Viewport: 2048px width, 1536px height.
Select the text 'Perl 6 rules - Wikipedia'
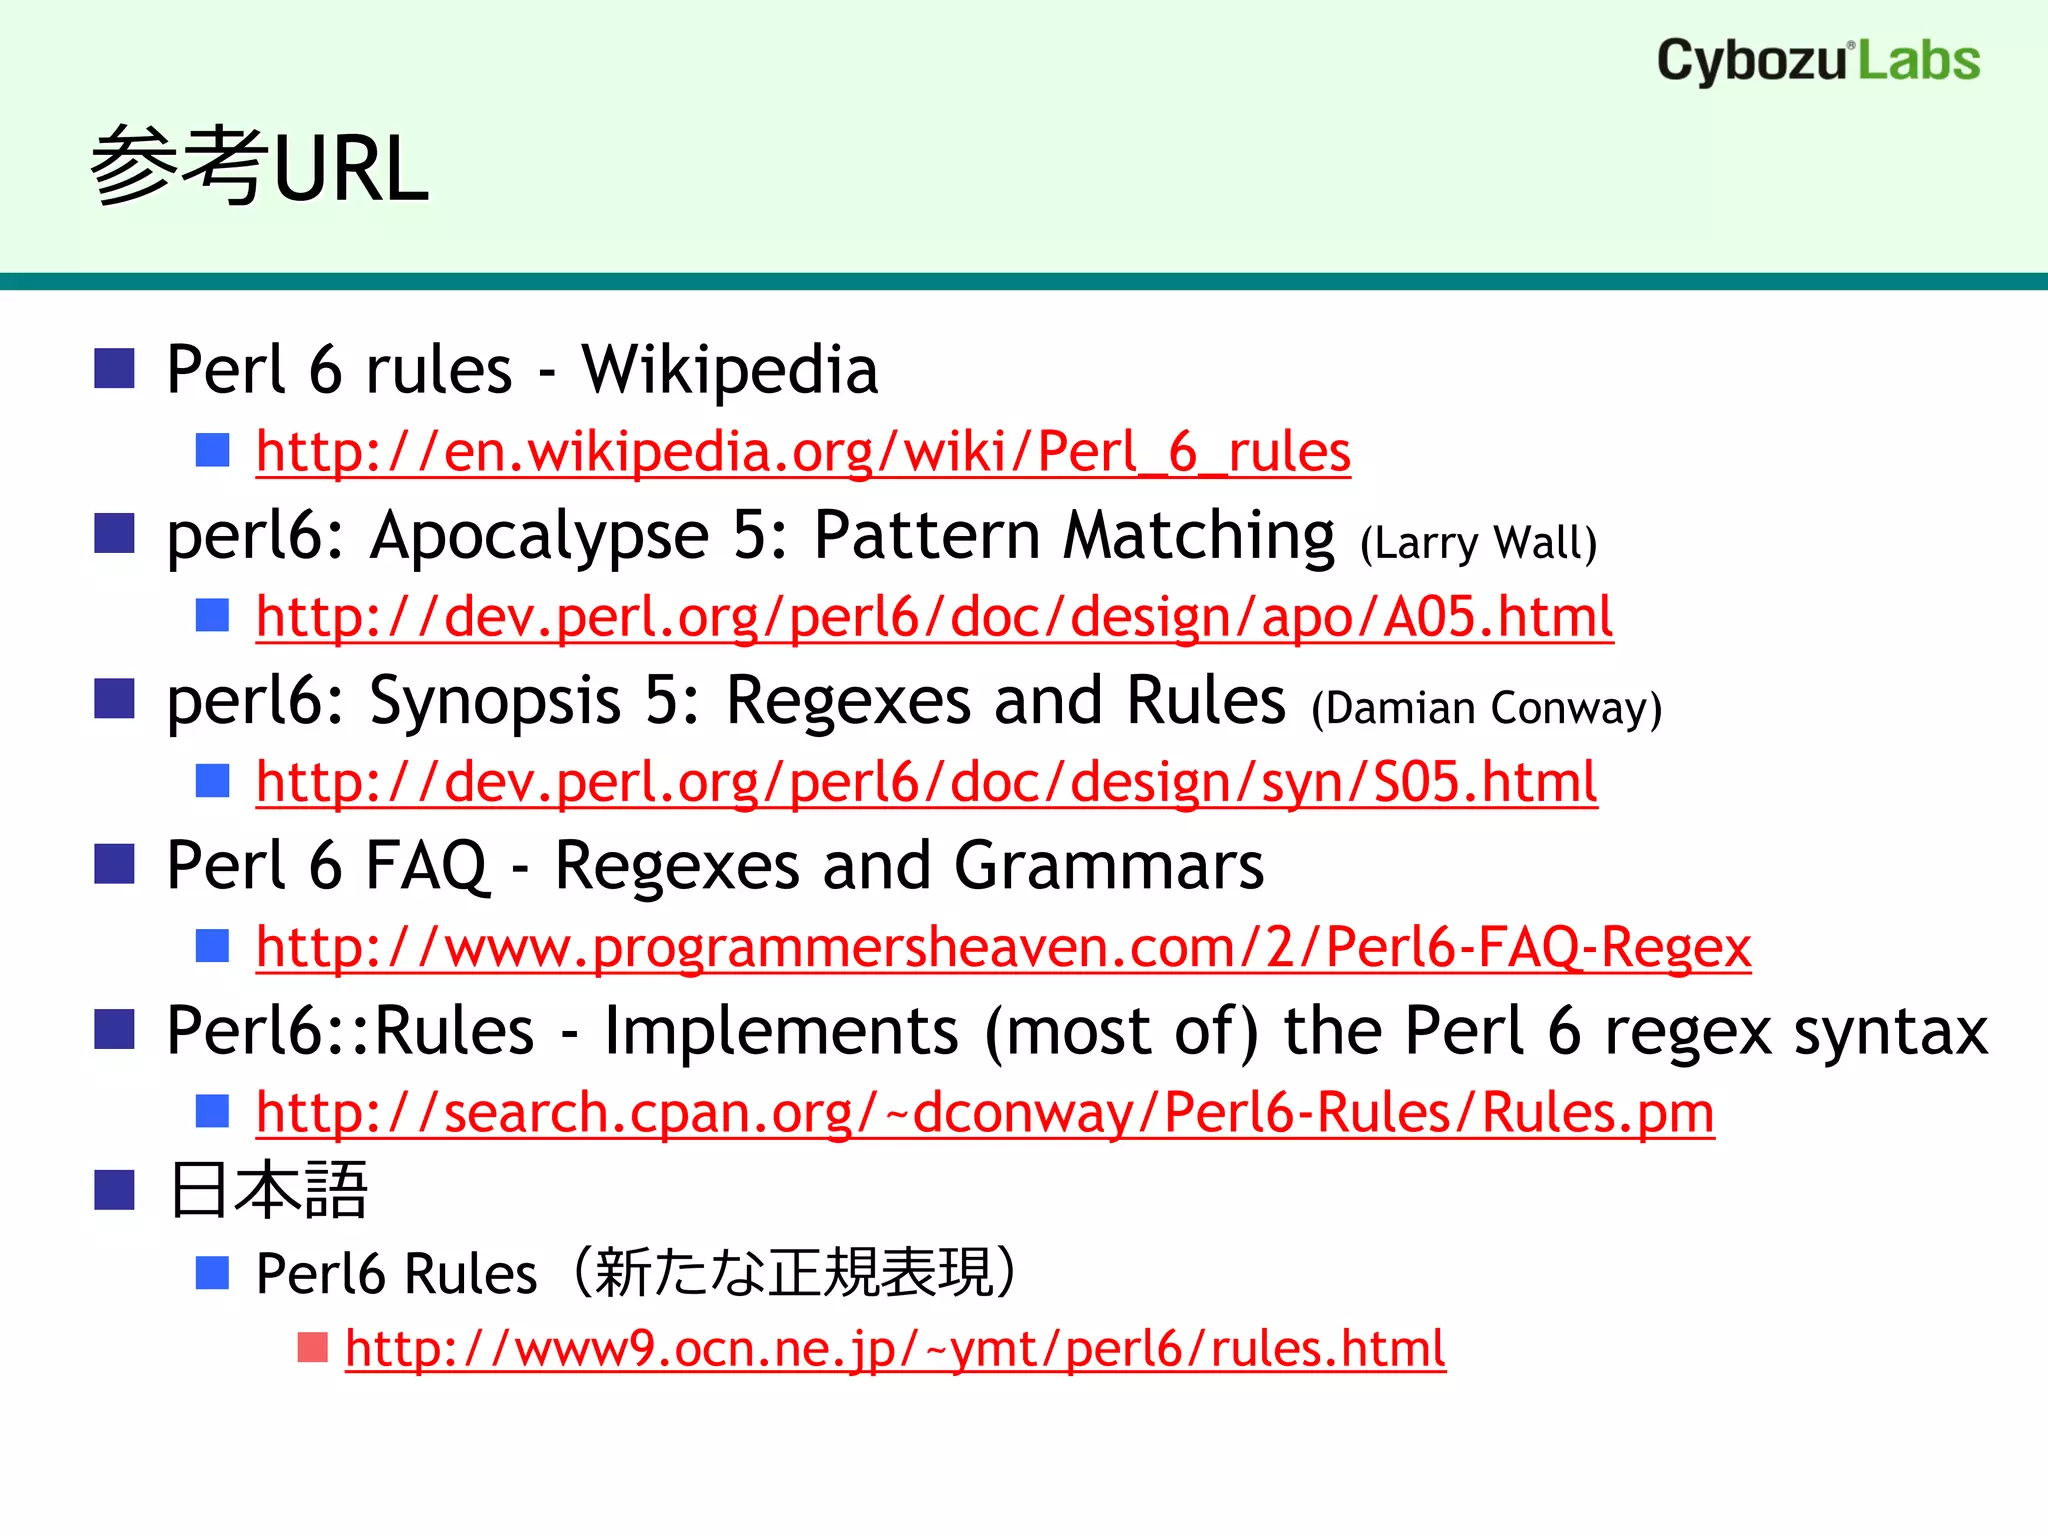522,370
